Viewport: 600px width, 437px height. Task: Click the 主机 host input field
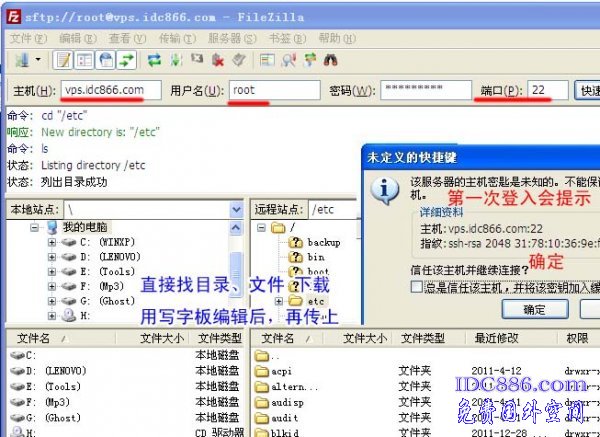point(108,90)
